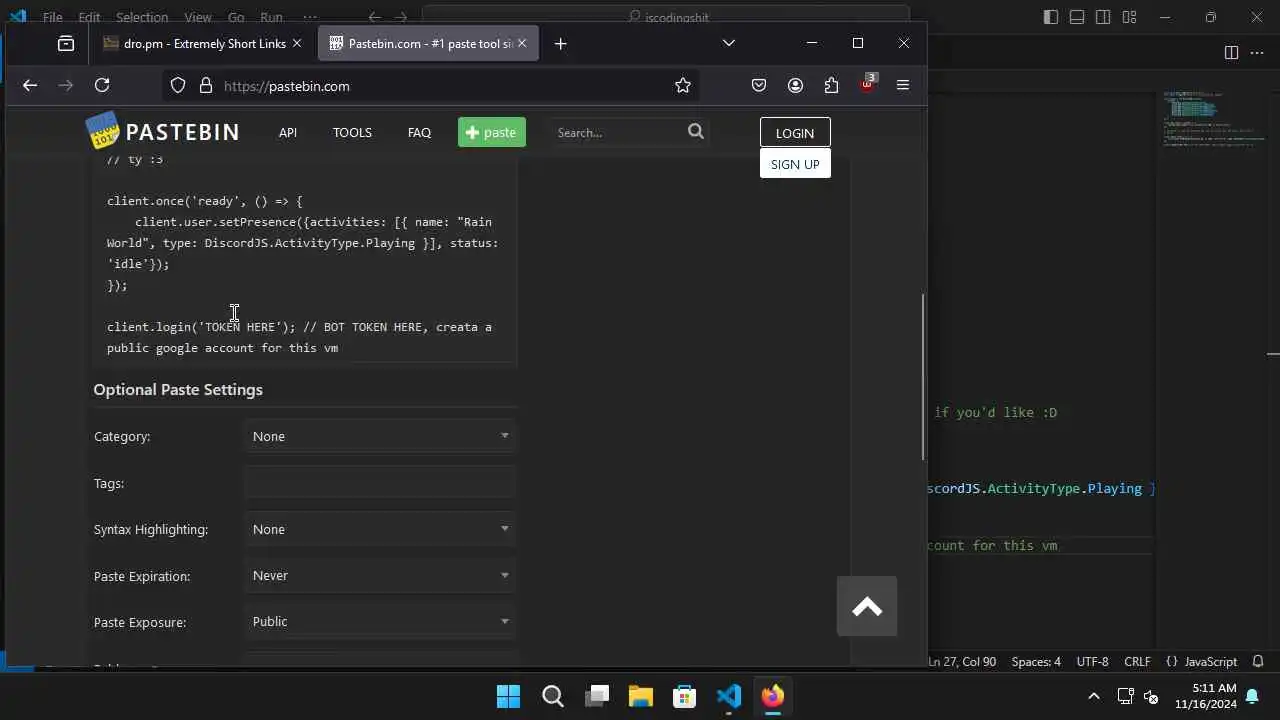
Task: Click the LOGIN button
Action: tap(795, 133)
